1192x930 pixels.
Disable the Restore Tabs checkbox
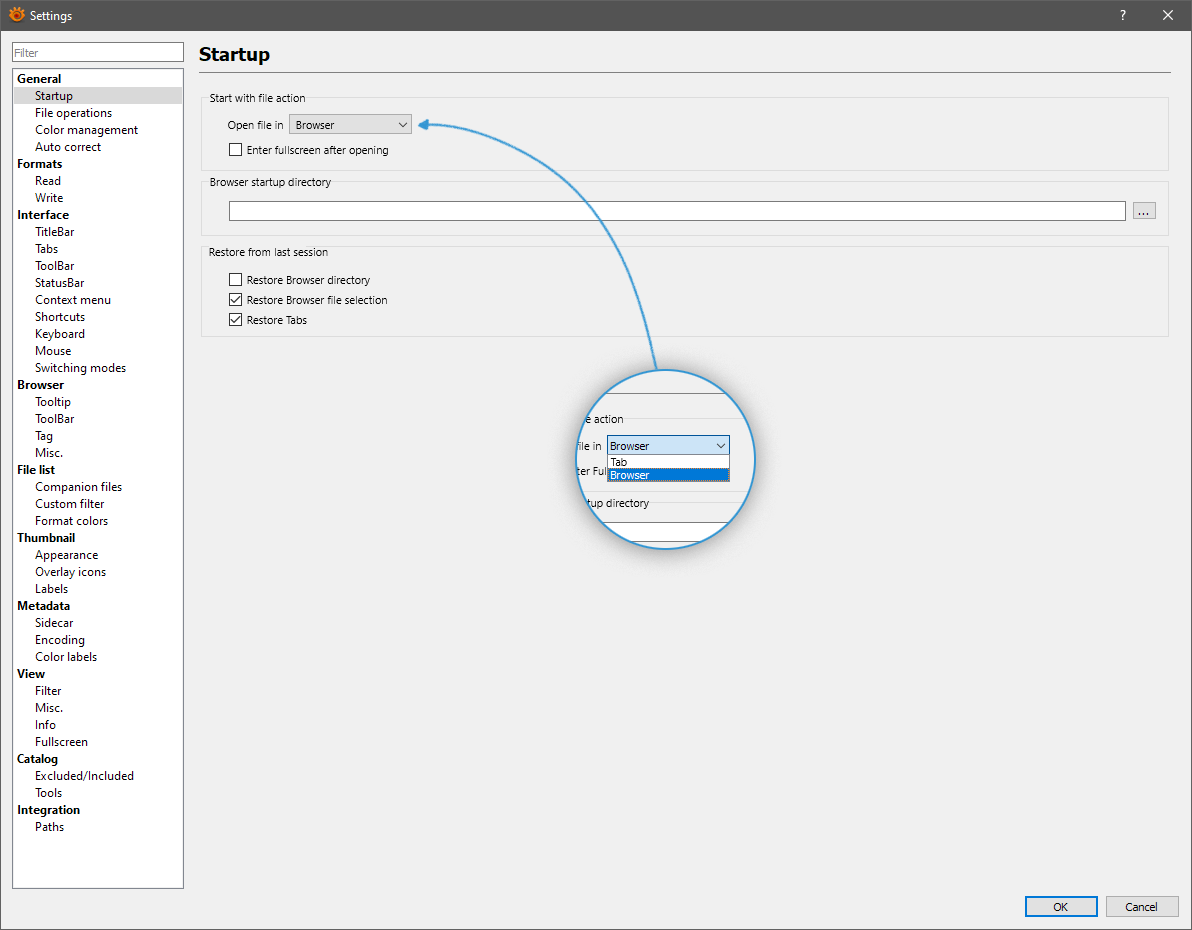(236, 320)
